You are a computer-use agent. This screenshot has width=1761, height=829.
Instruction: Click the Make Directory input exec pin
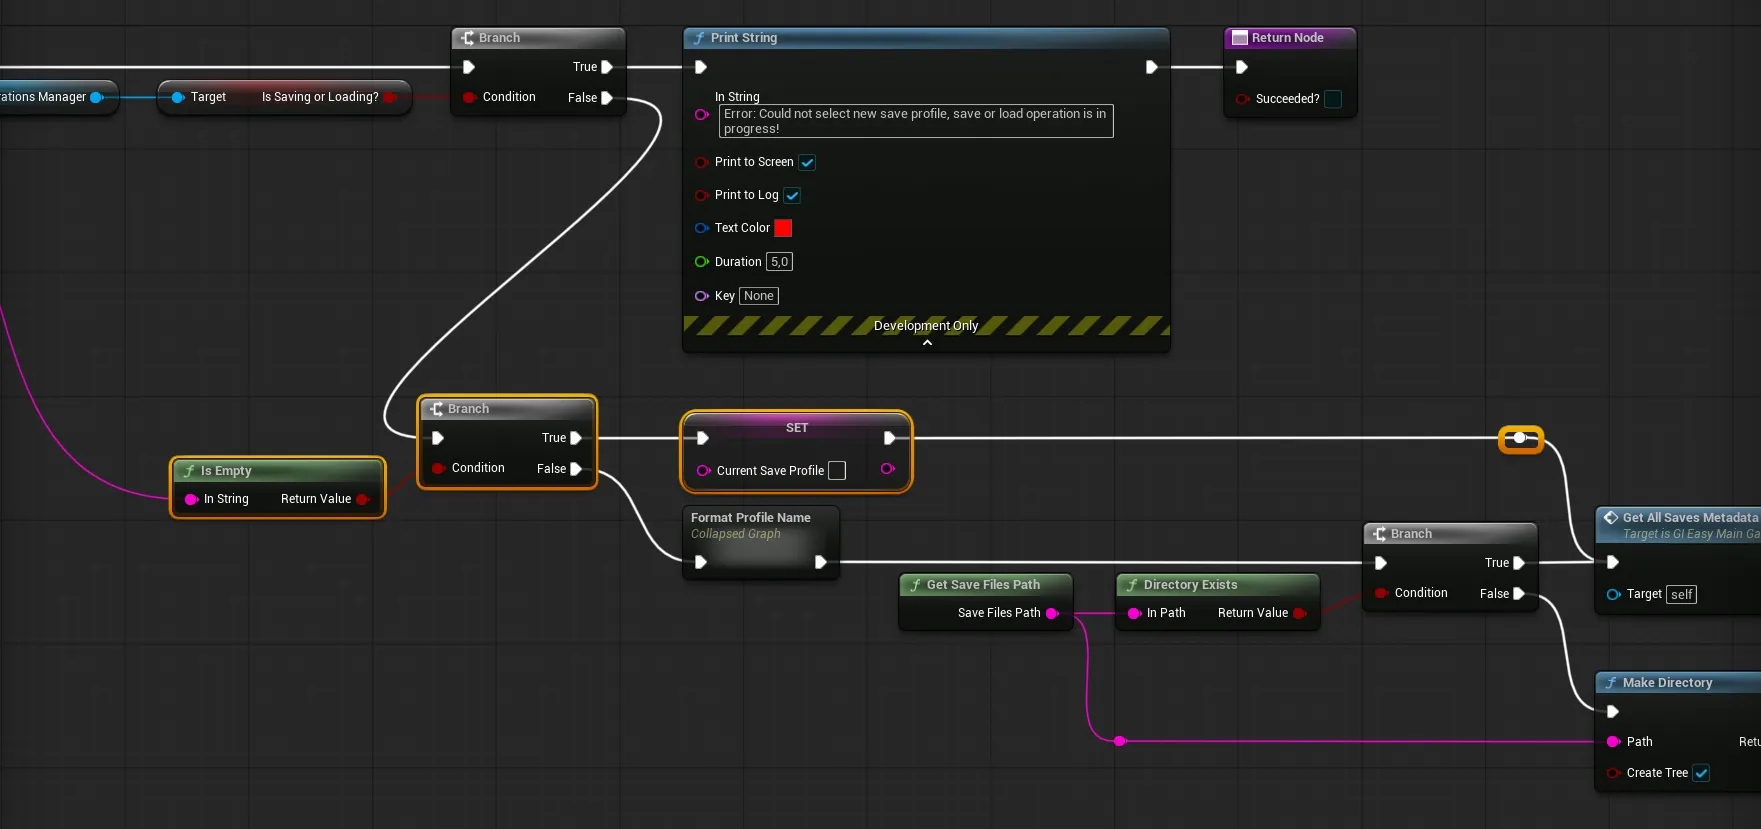point(1613,712)
